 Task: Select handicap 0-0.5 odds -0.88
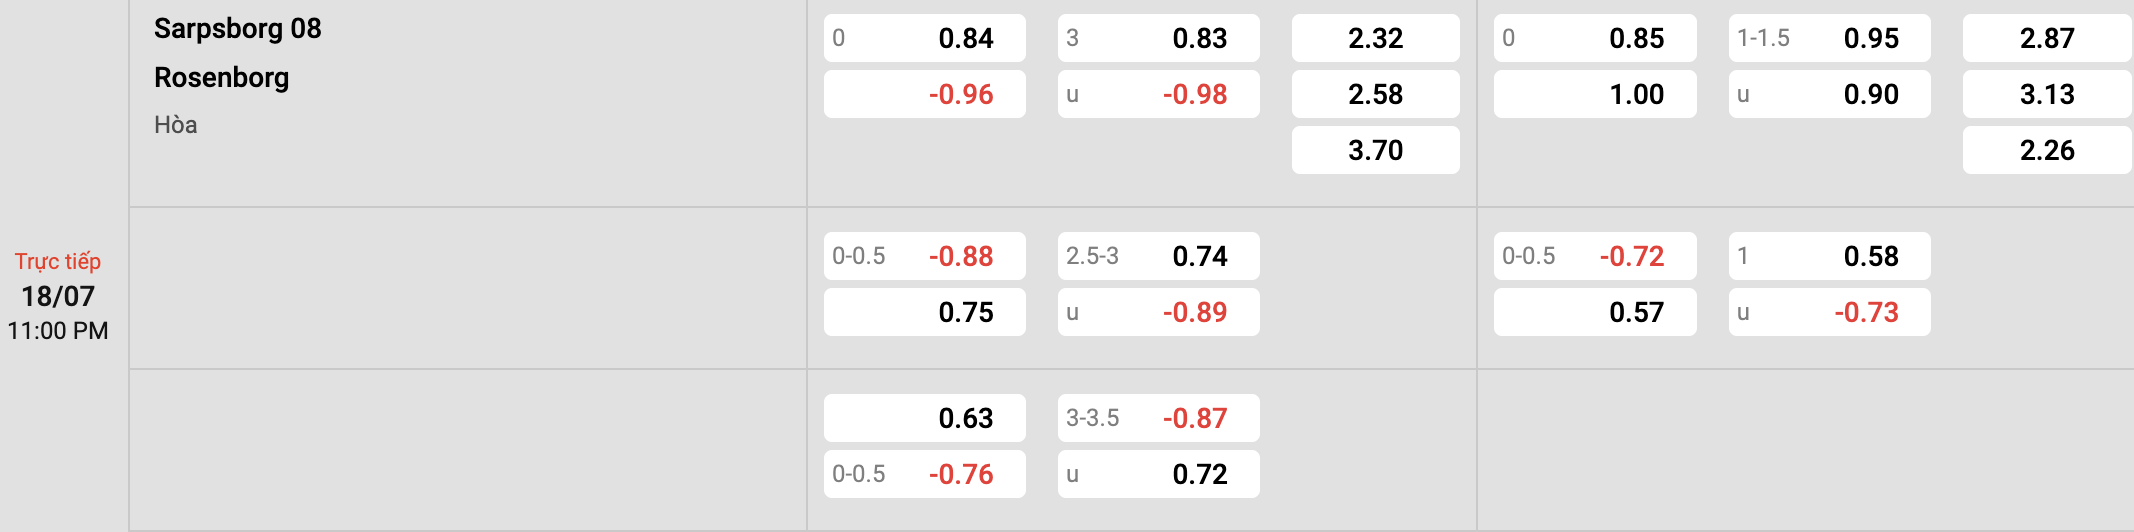point(925,256)
